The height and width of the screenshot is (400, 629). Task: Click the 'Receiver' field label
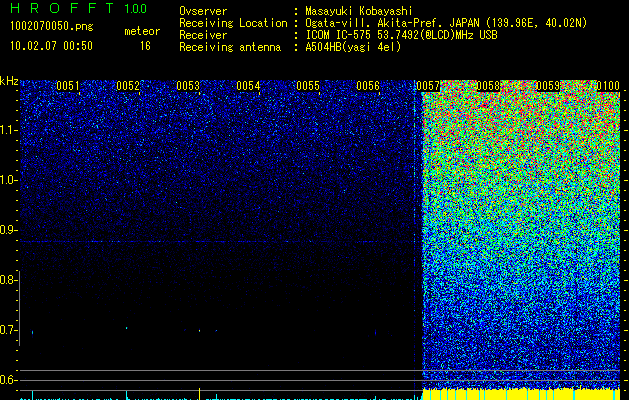pyautogui.click(x=203, y=35)
